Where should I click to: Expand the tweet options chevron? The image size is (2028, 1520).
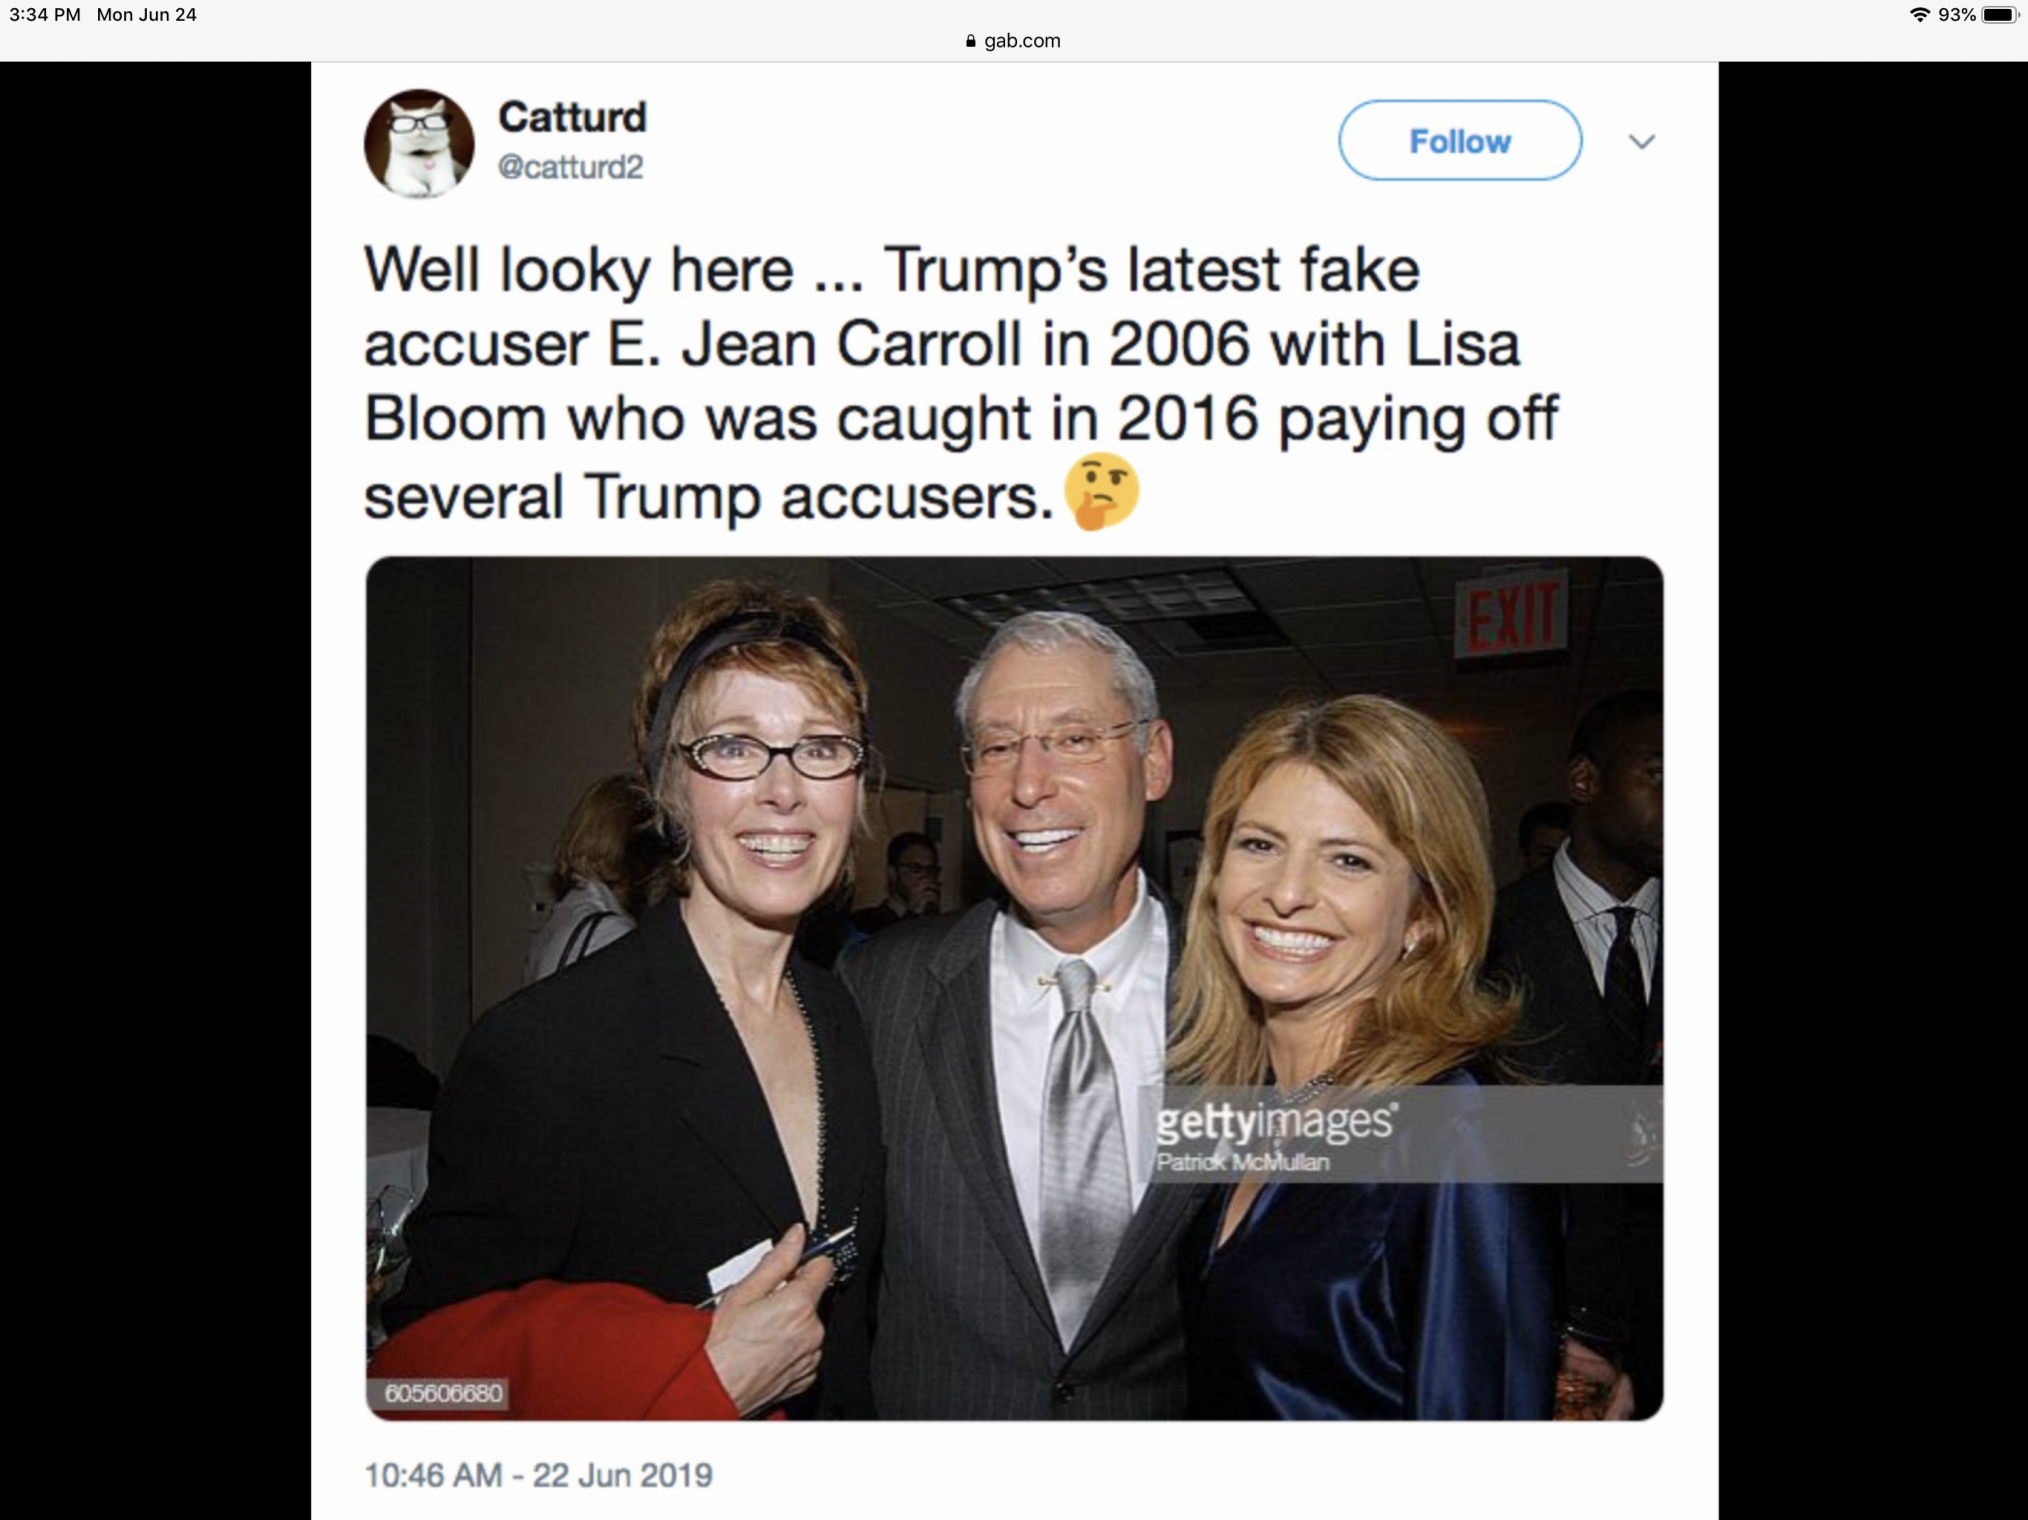coord(1641,142)
